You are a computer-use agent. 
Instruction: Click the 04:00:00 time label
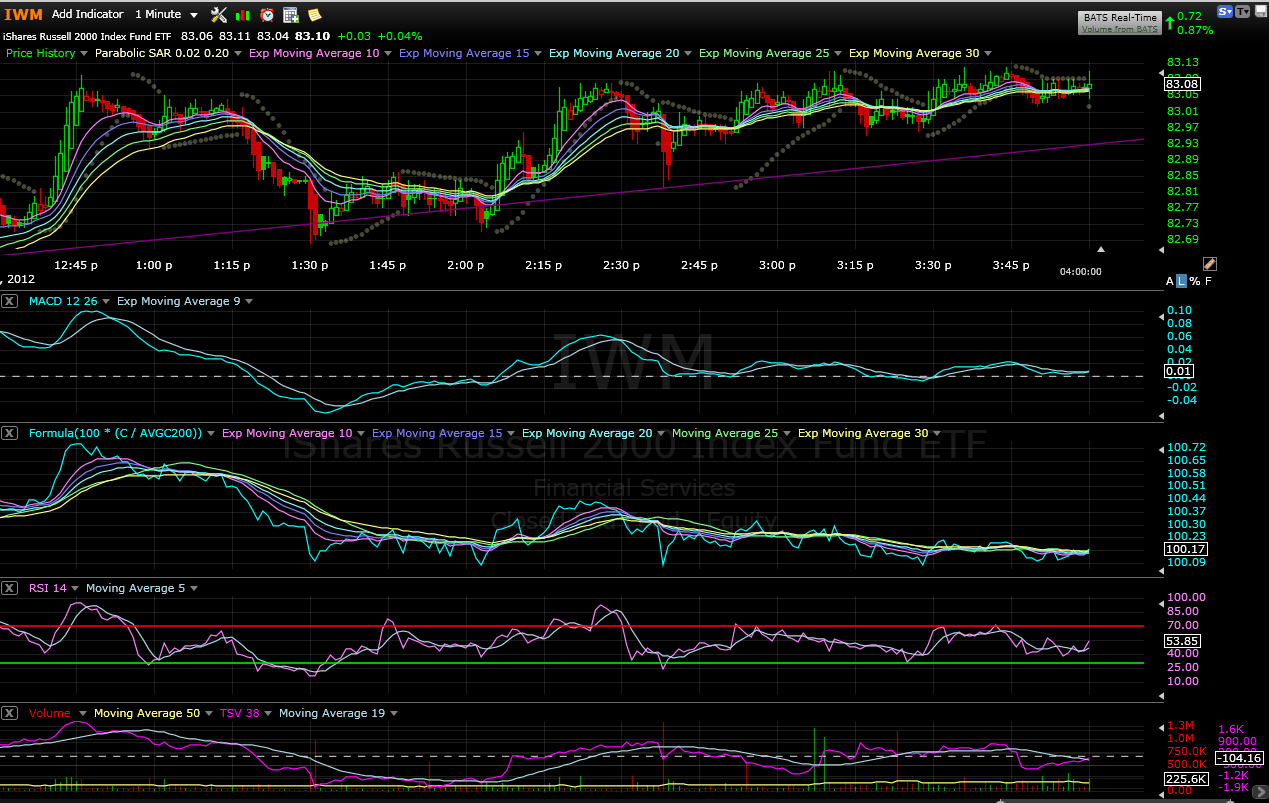(1081, 271)
